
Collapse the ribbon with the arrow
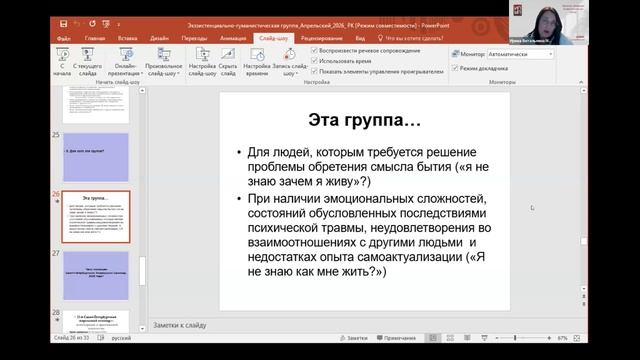click(x=581, y=82)
